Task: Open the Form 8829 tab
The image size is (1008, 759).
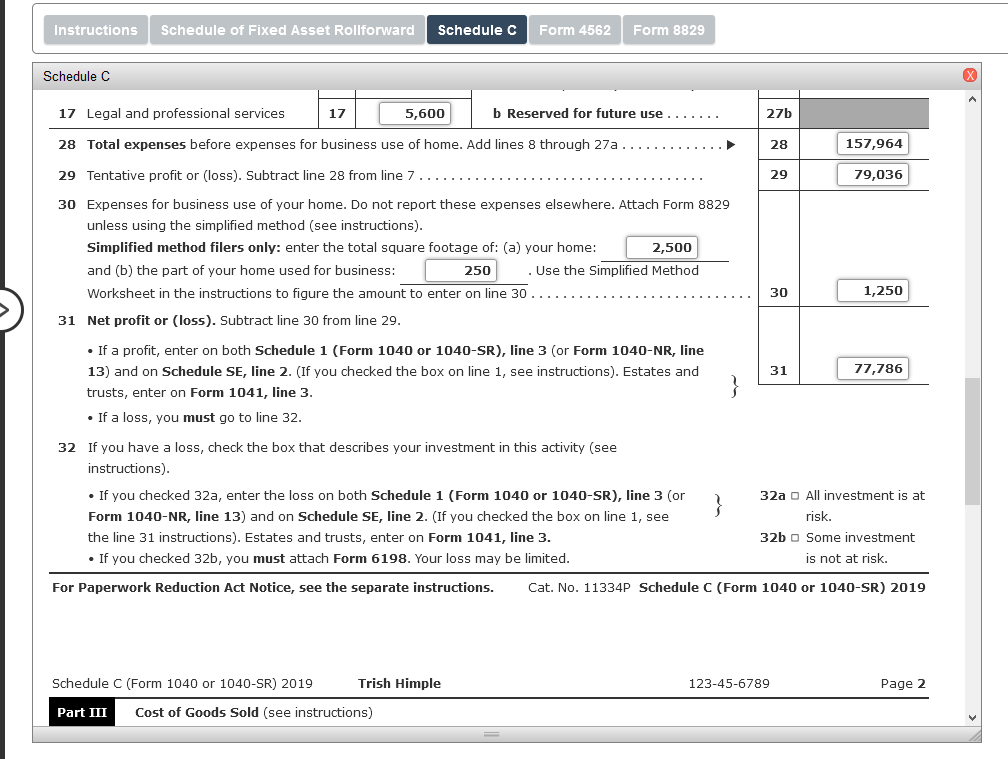Action: (x=668, y=29)
